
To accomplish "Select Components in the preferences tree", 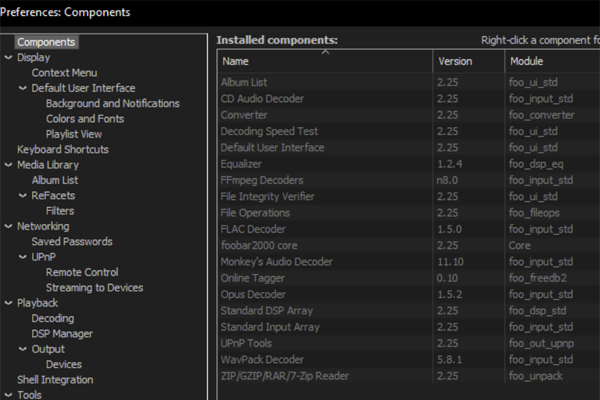I will 46,42.
